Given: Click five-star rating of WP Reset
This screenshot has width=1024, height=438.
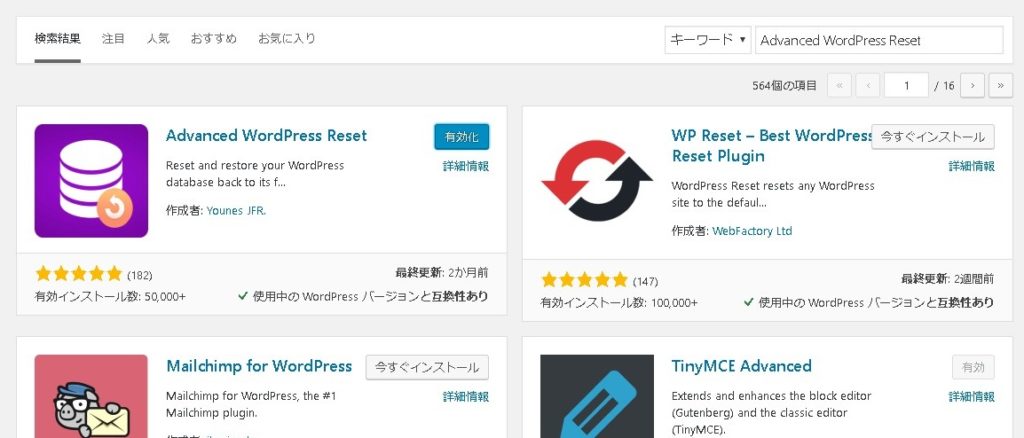Looking at the screenshot, I should coord(585,280).
